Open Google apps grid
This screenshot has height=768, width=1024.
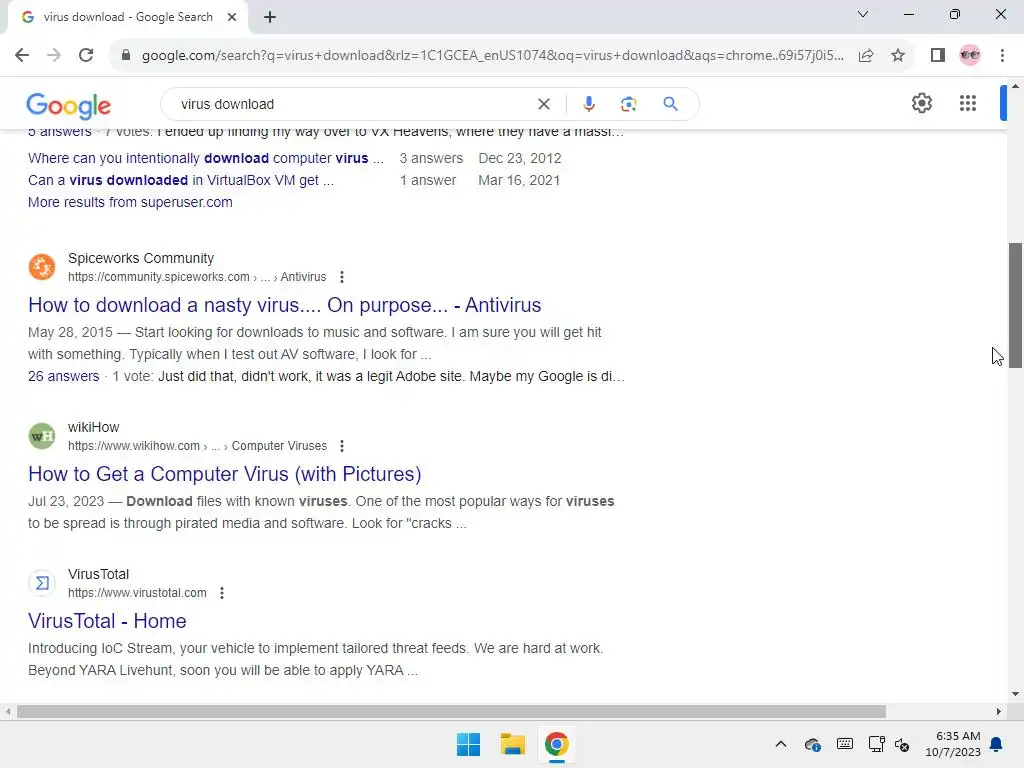pos(968,103)
